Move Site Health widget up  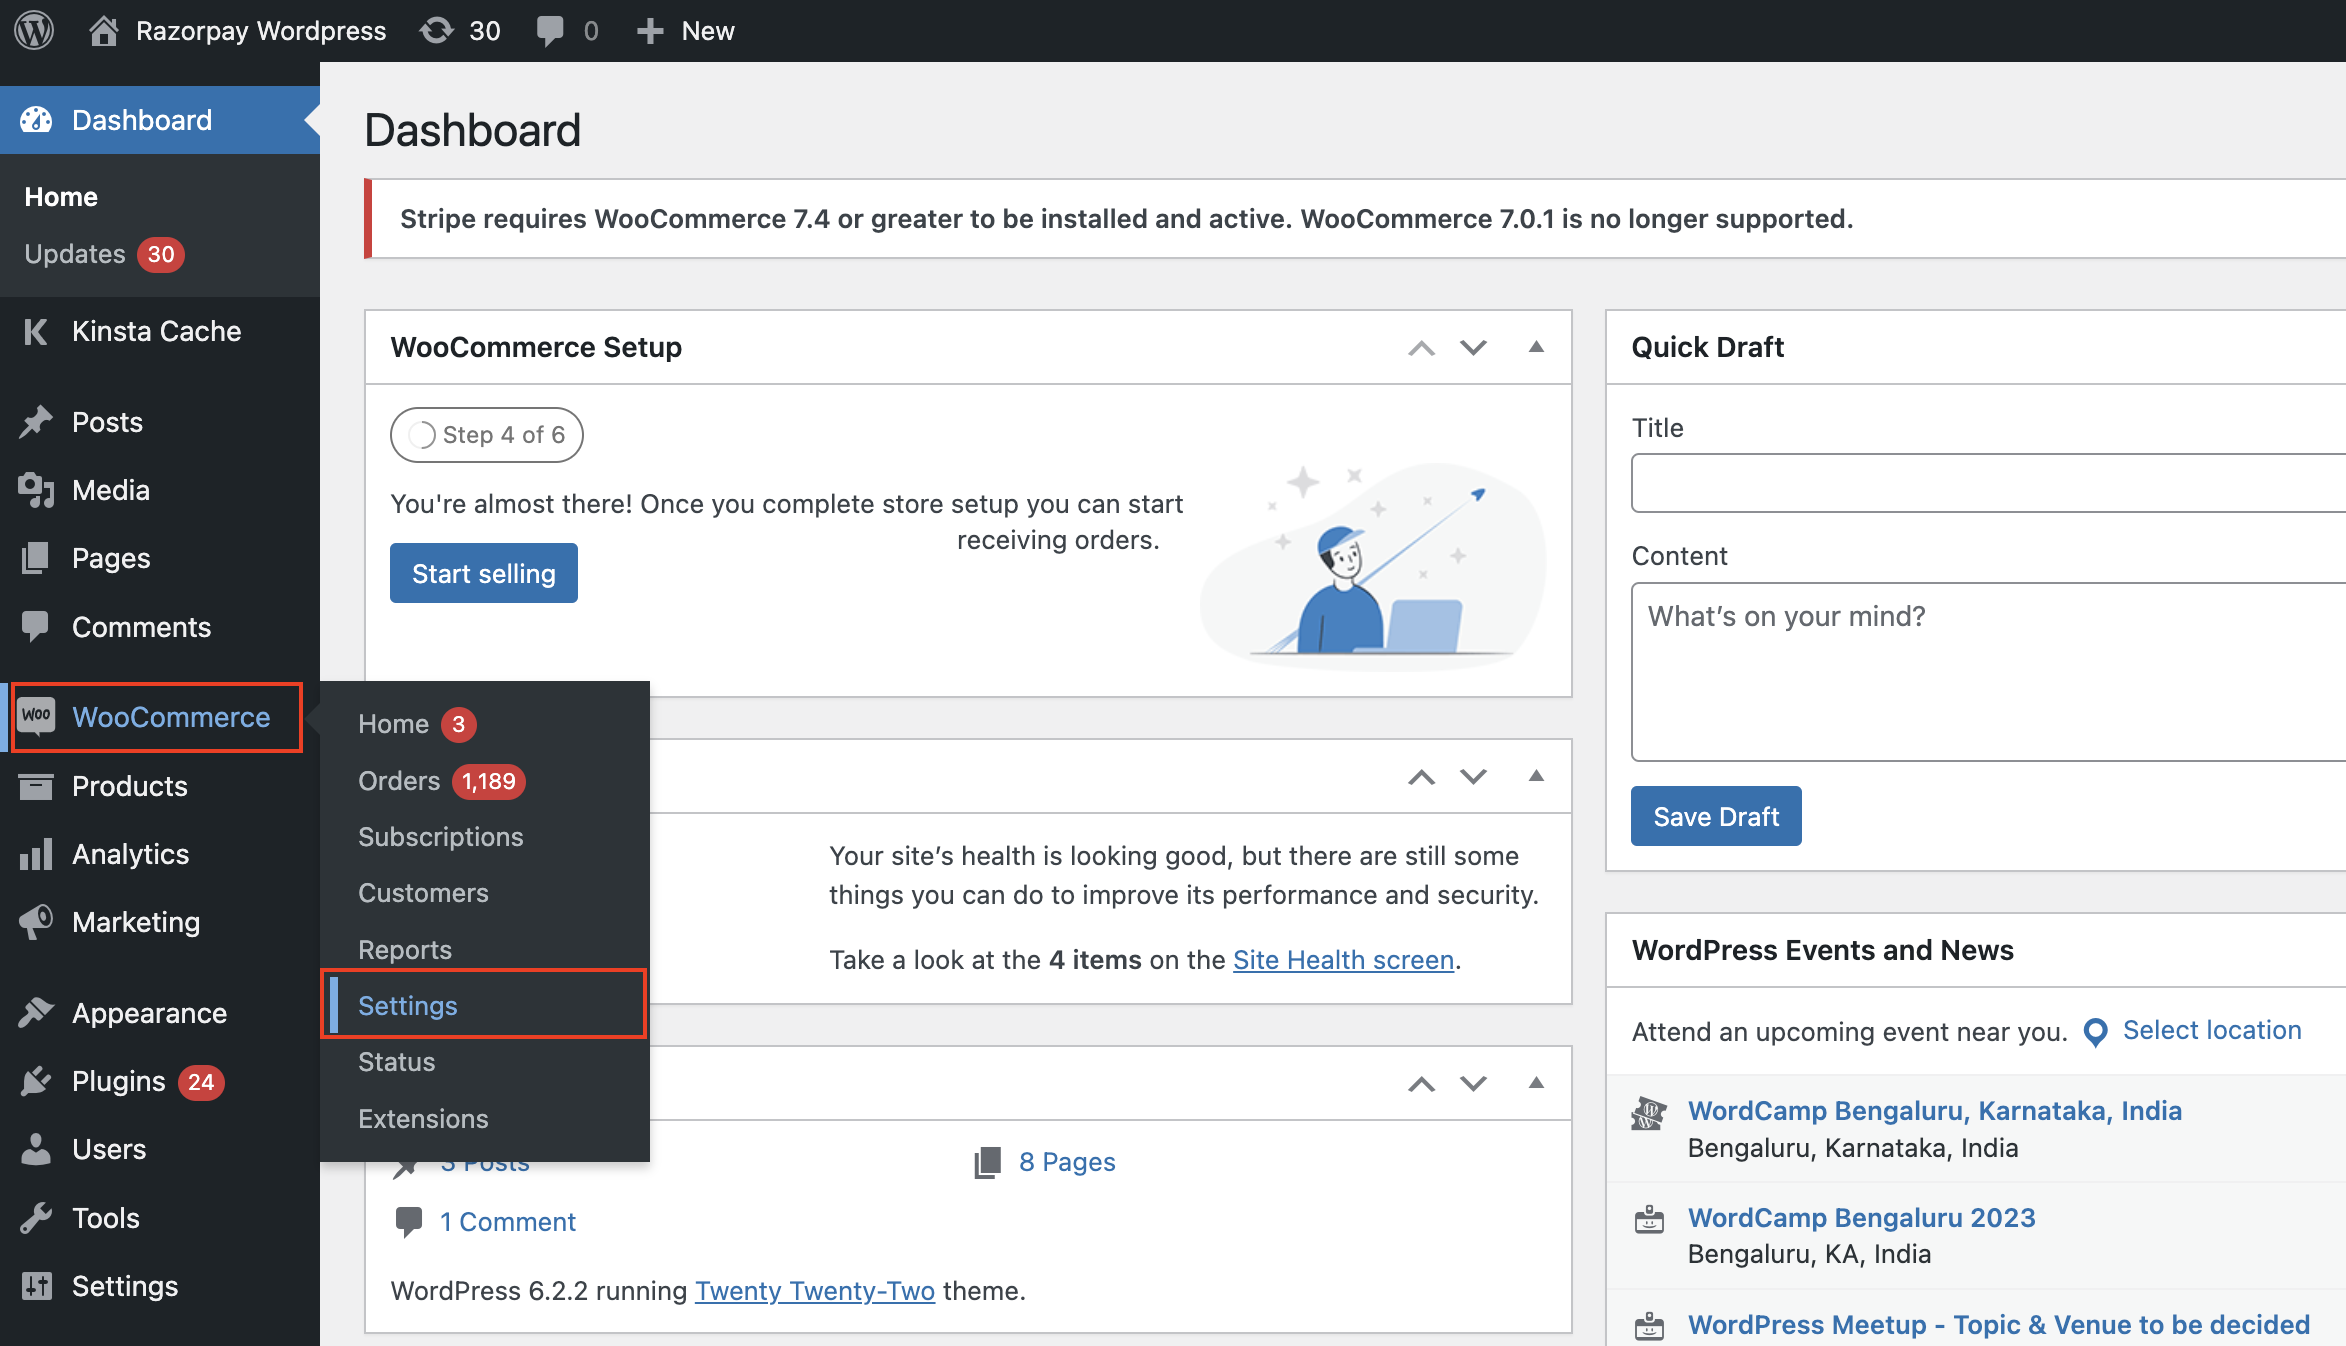click(1421, 777)
